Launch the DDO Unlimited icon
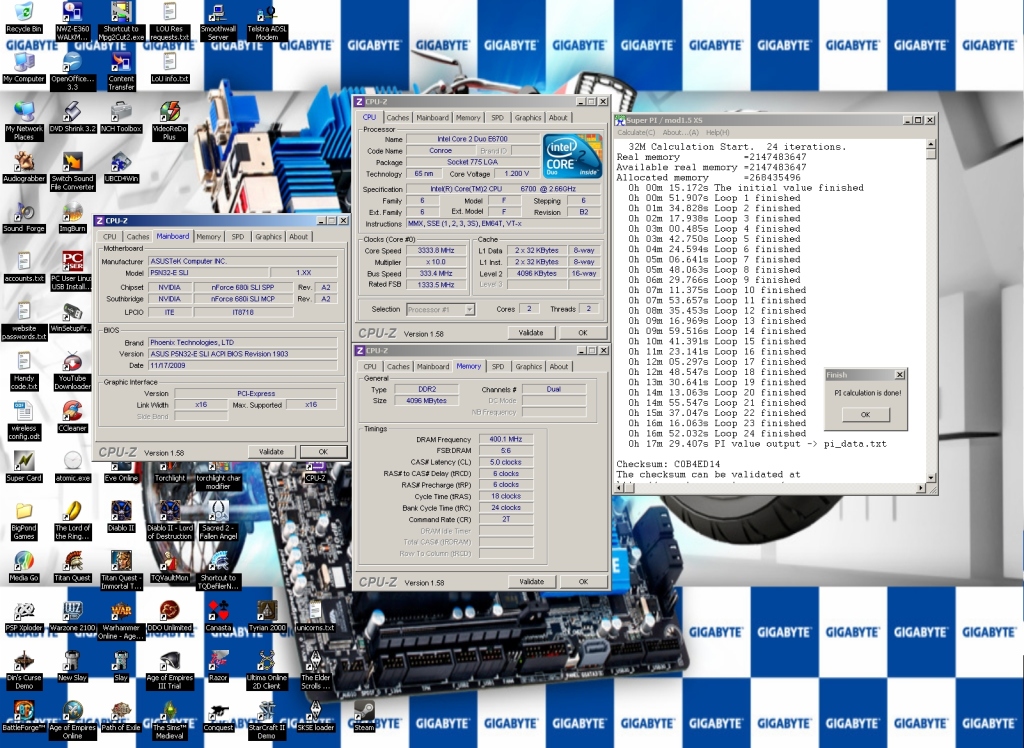1024x748 pixels. coord(170,617)
